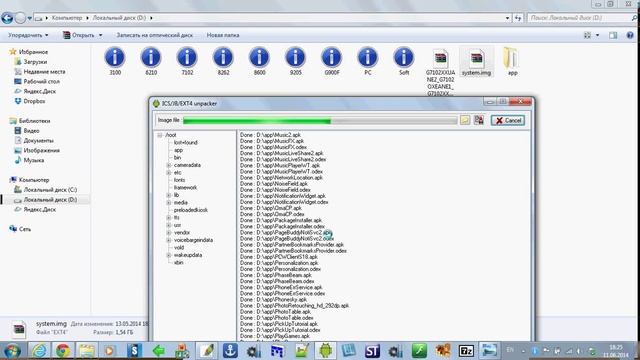Select the vold tree folder
The image size is (640, 360).
point(179,247)
